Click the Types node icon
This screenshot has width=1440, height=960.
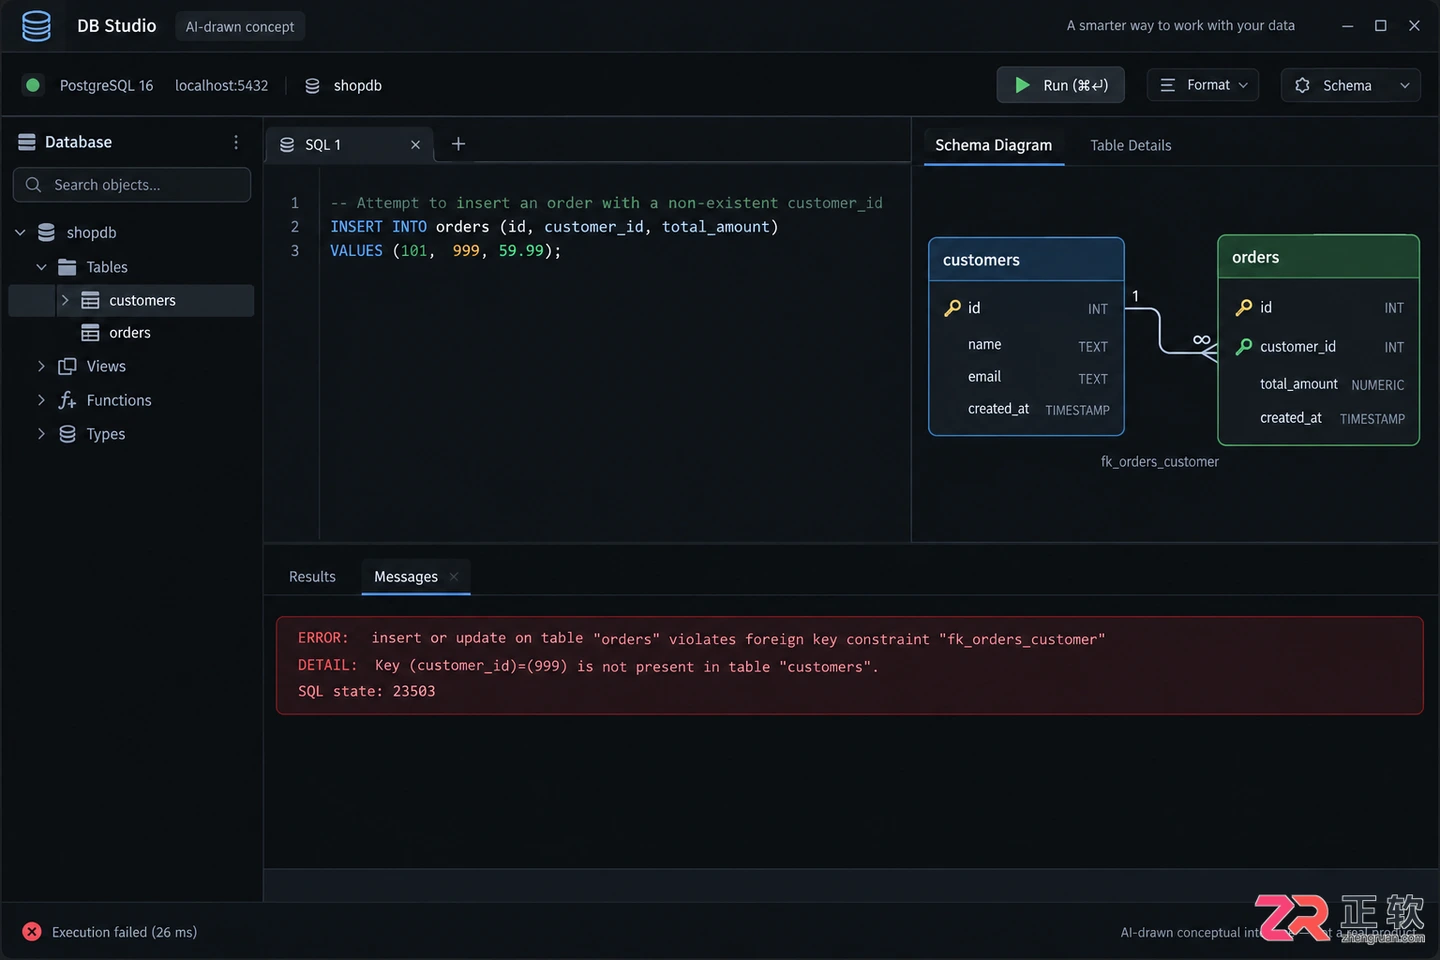coord(67,434)
